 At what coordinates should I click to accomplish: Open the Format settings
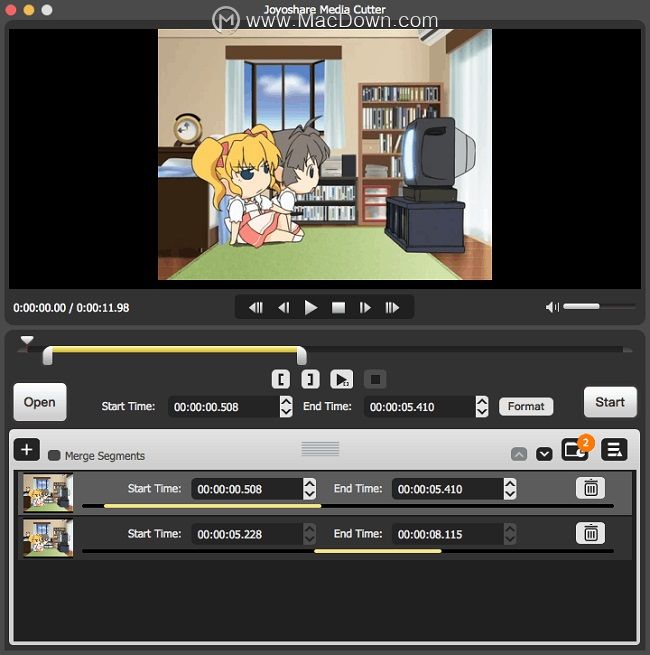pyautogui.click(x=526, y=406)
